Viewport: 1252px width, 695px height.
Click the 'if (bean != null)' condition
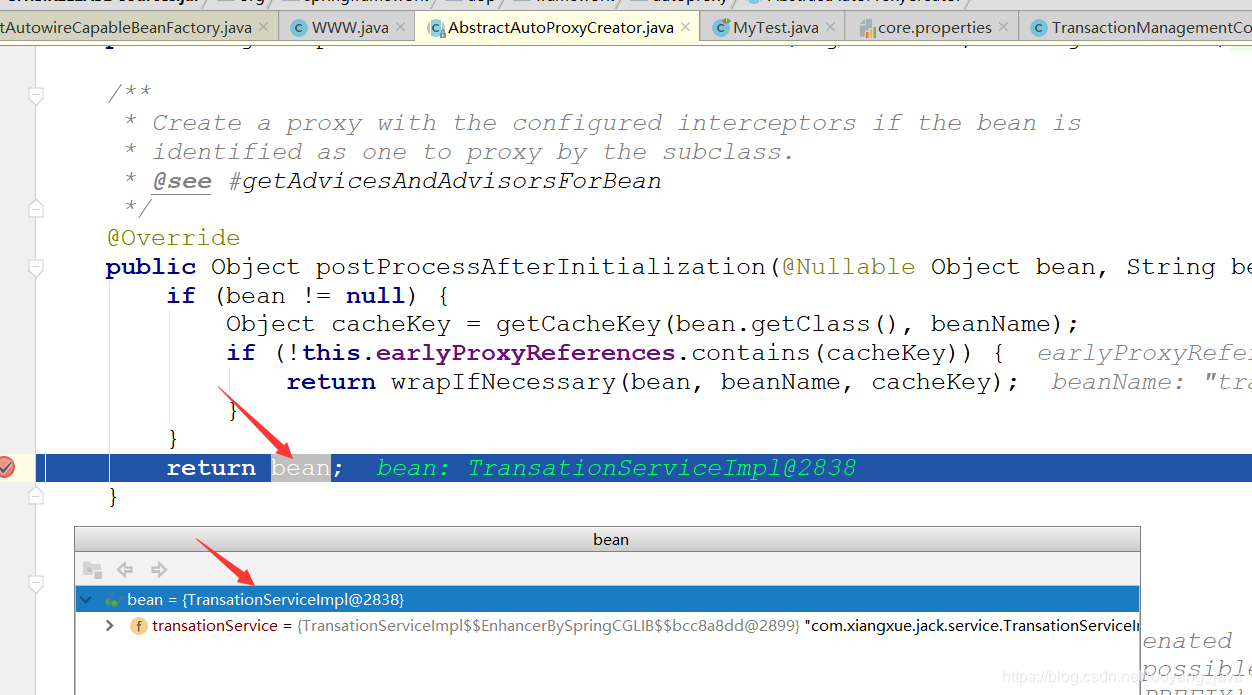(308, 296)
